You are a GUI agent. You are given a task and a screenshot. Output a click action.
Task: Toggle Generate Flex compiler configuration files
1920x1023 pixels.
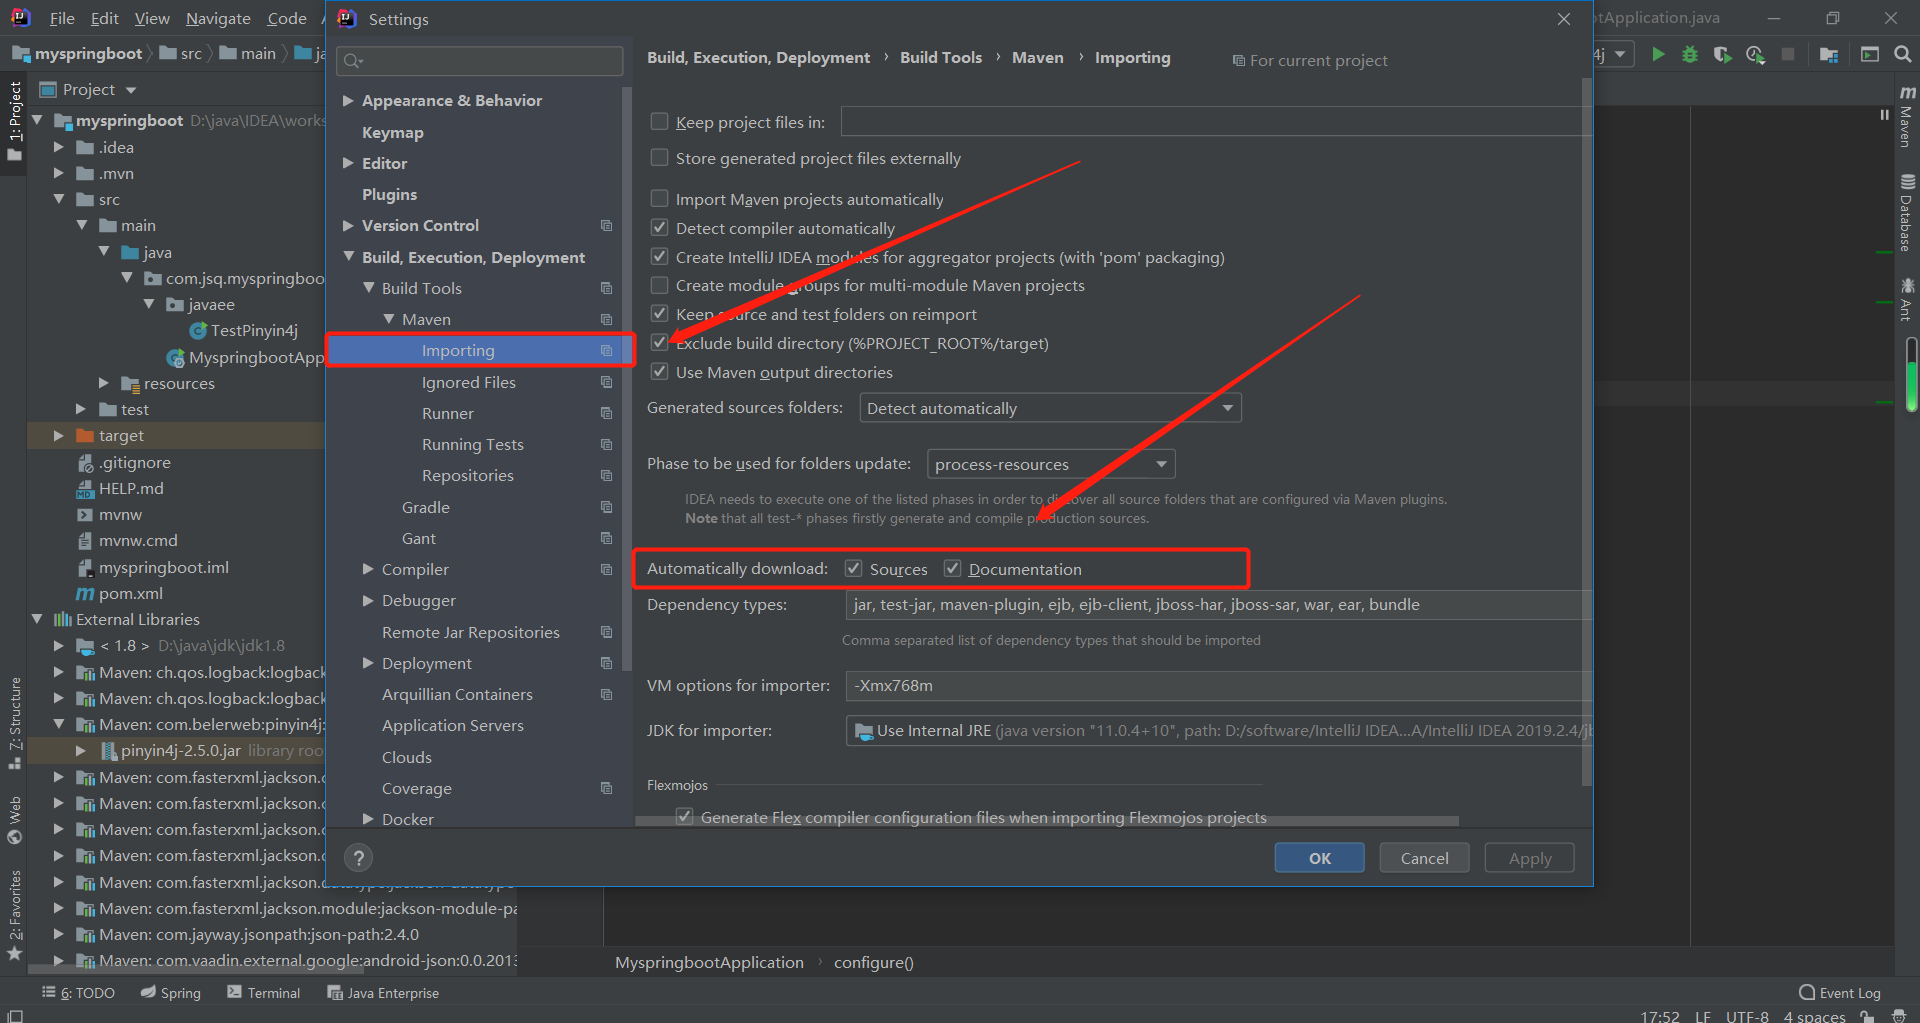(x=684, y=816)
